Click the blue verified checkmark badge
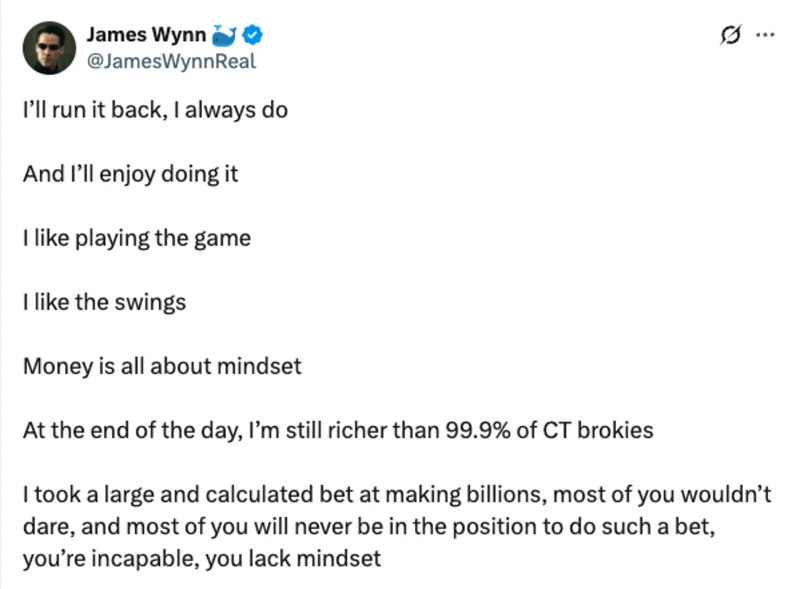800x589 pixels. pyautogui.click(x=254, y=36)
